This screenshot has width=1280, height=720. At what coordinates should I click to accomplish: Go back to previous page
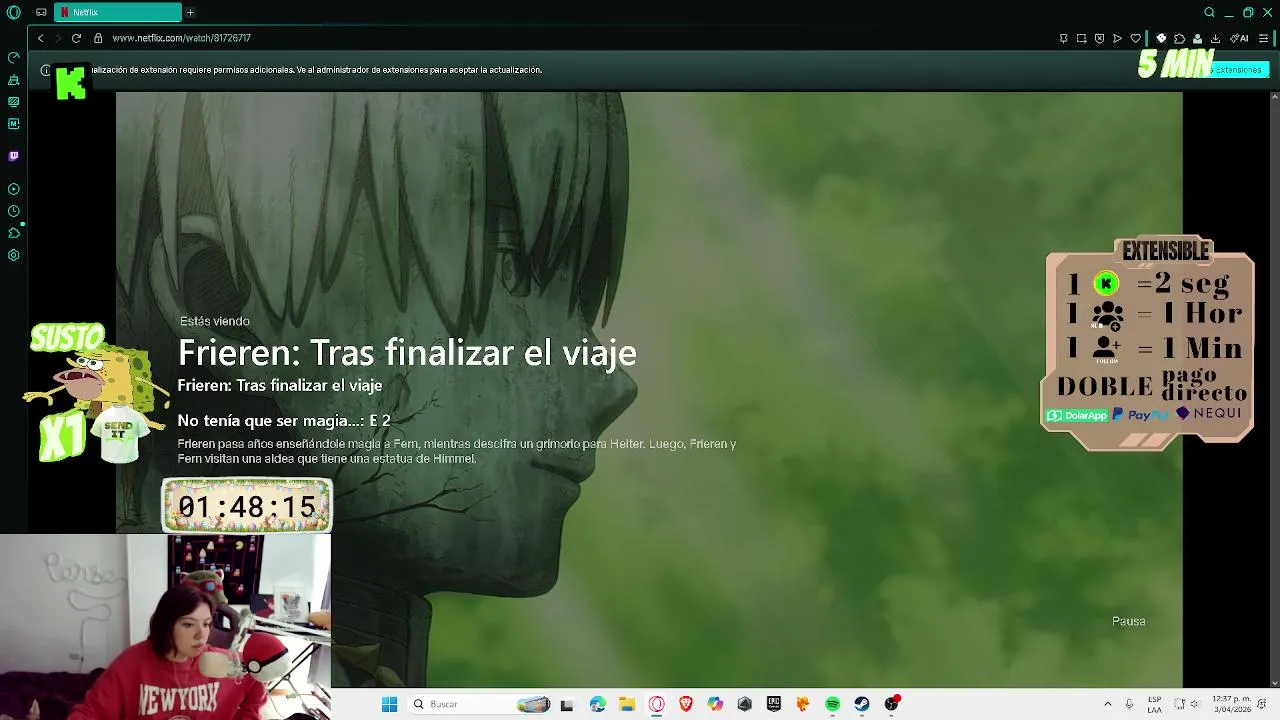point(40,38)
